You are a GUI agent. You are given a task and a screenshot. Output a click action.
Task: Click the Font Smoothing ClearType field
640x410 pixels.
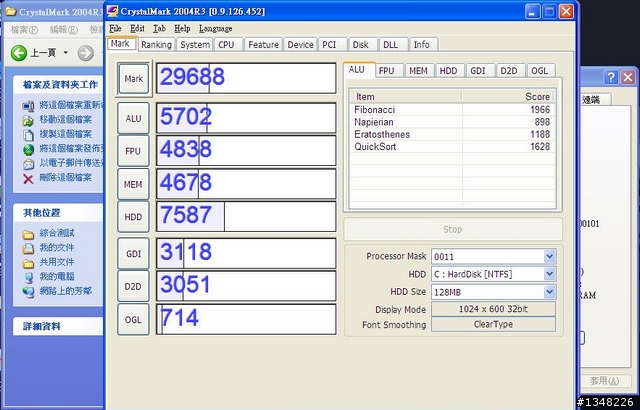[x=493, y=324]
